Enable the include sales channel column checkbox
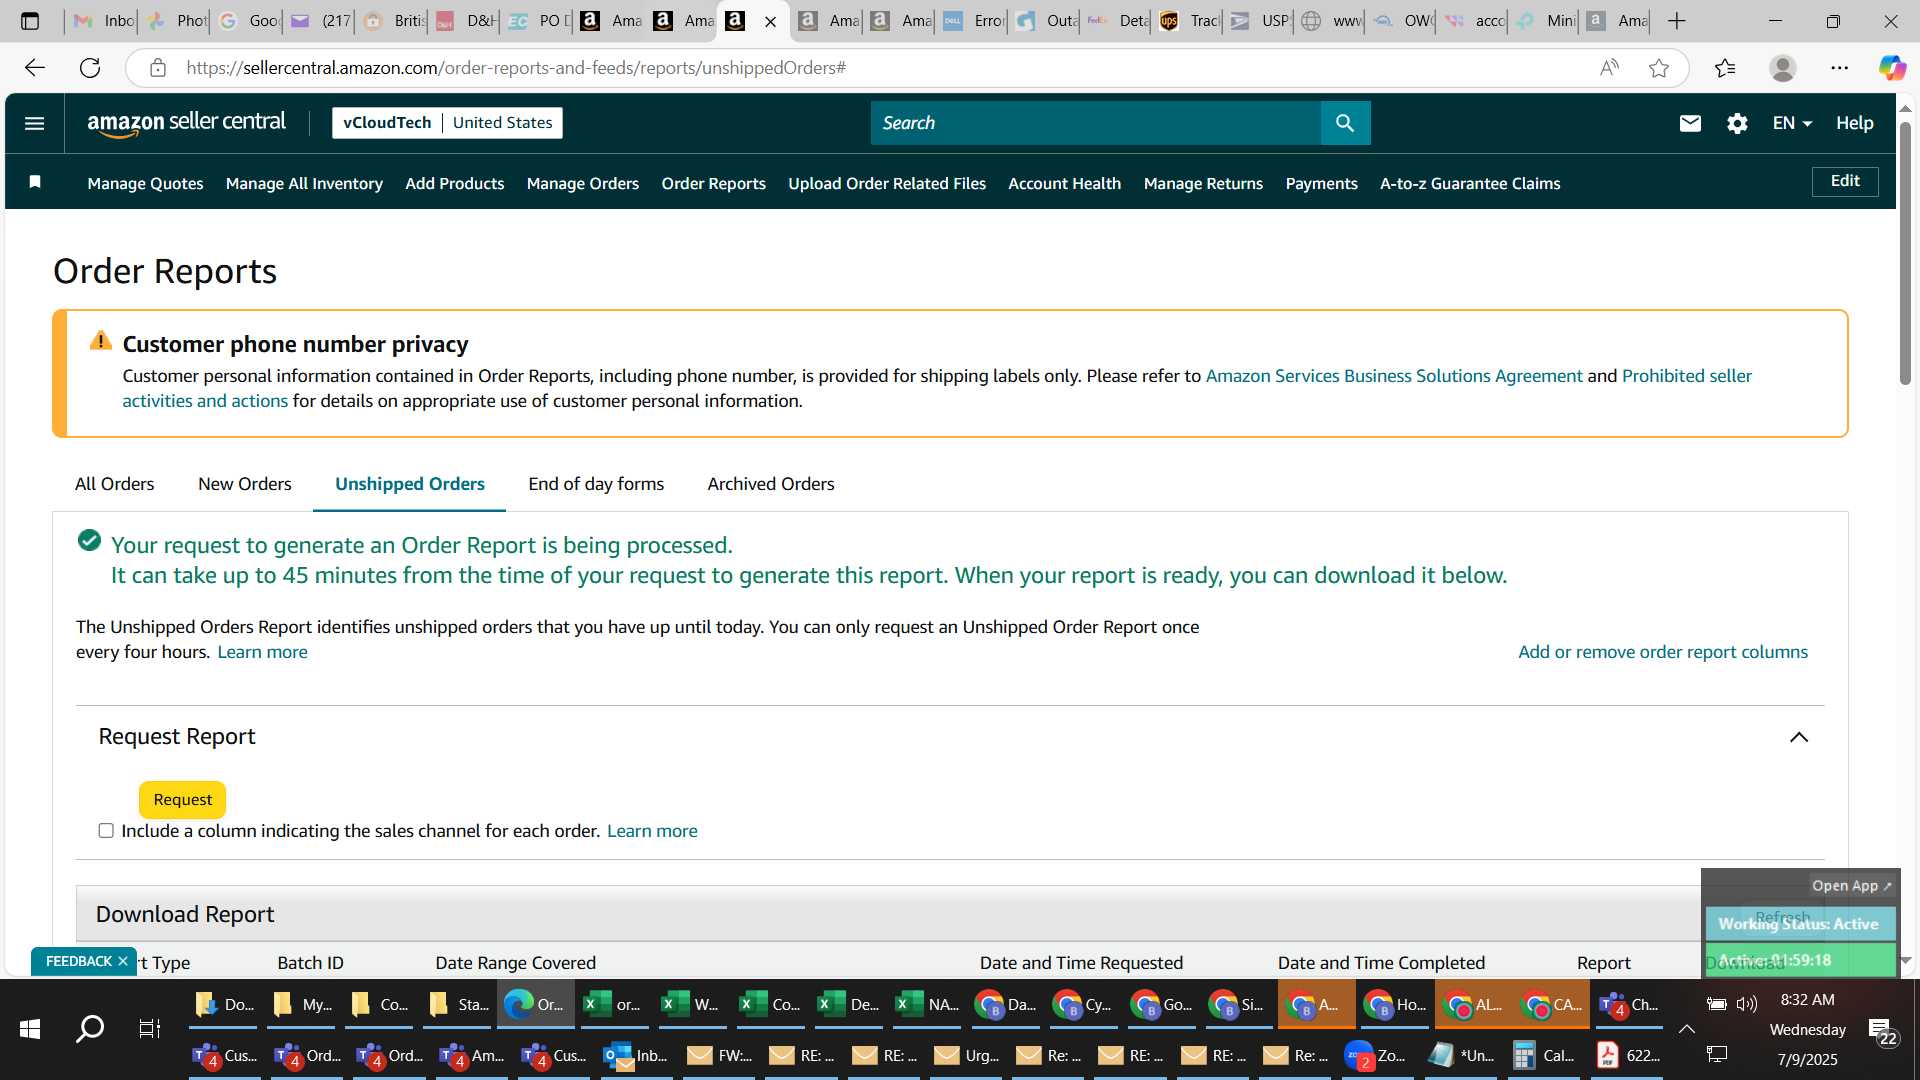The width and height of the screenshot is (1920, 1080). click(x=106, y=831)
